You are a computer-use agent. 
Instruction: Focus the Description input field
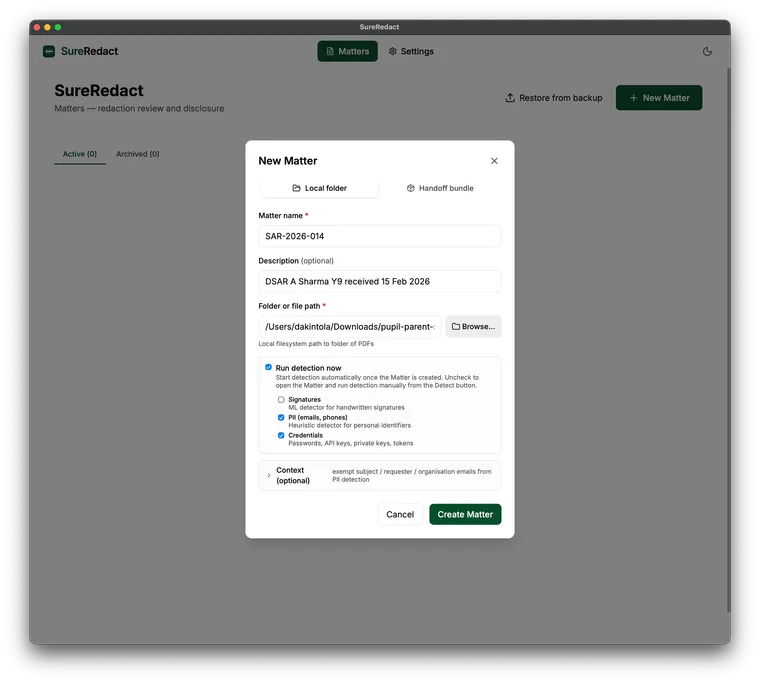[380, 281]
